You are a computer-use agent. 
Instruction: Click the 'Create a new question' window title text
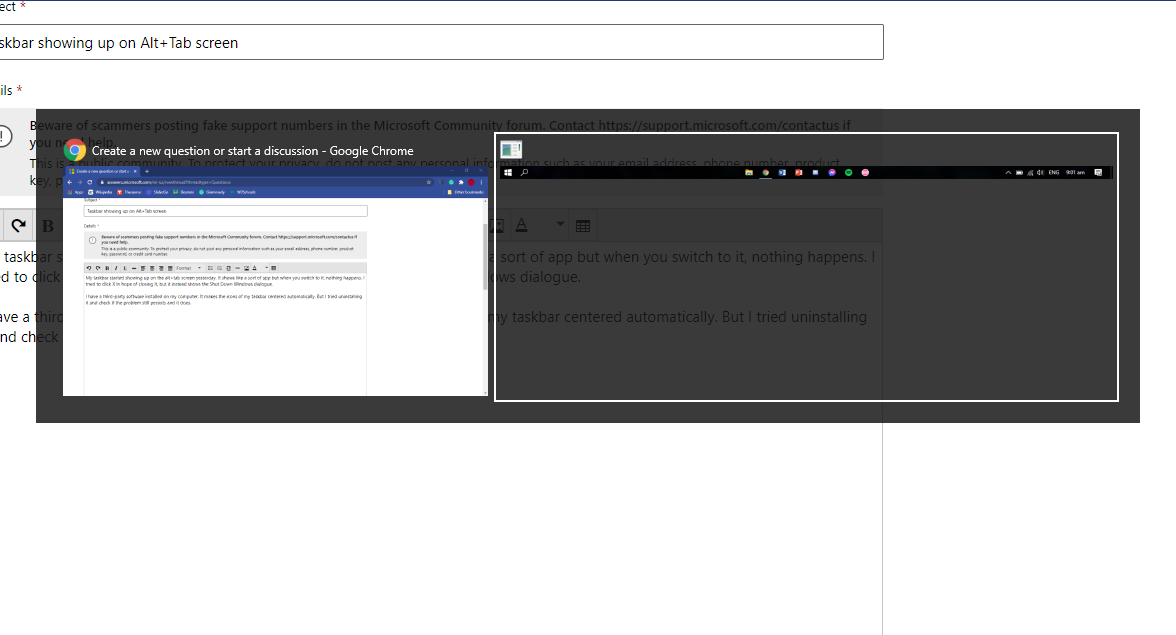pyautogui.click(x=252, y=151)
